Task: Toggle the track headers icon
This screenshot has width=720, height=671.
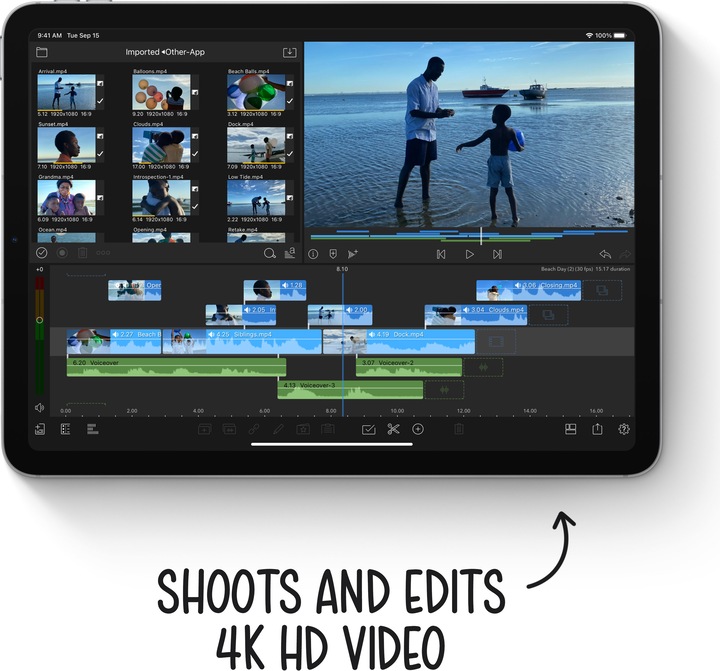Action: tap(65, 429)
